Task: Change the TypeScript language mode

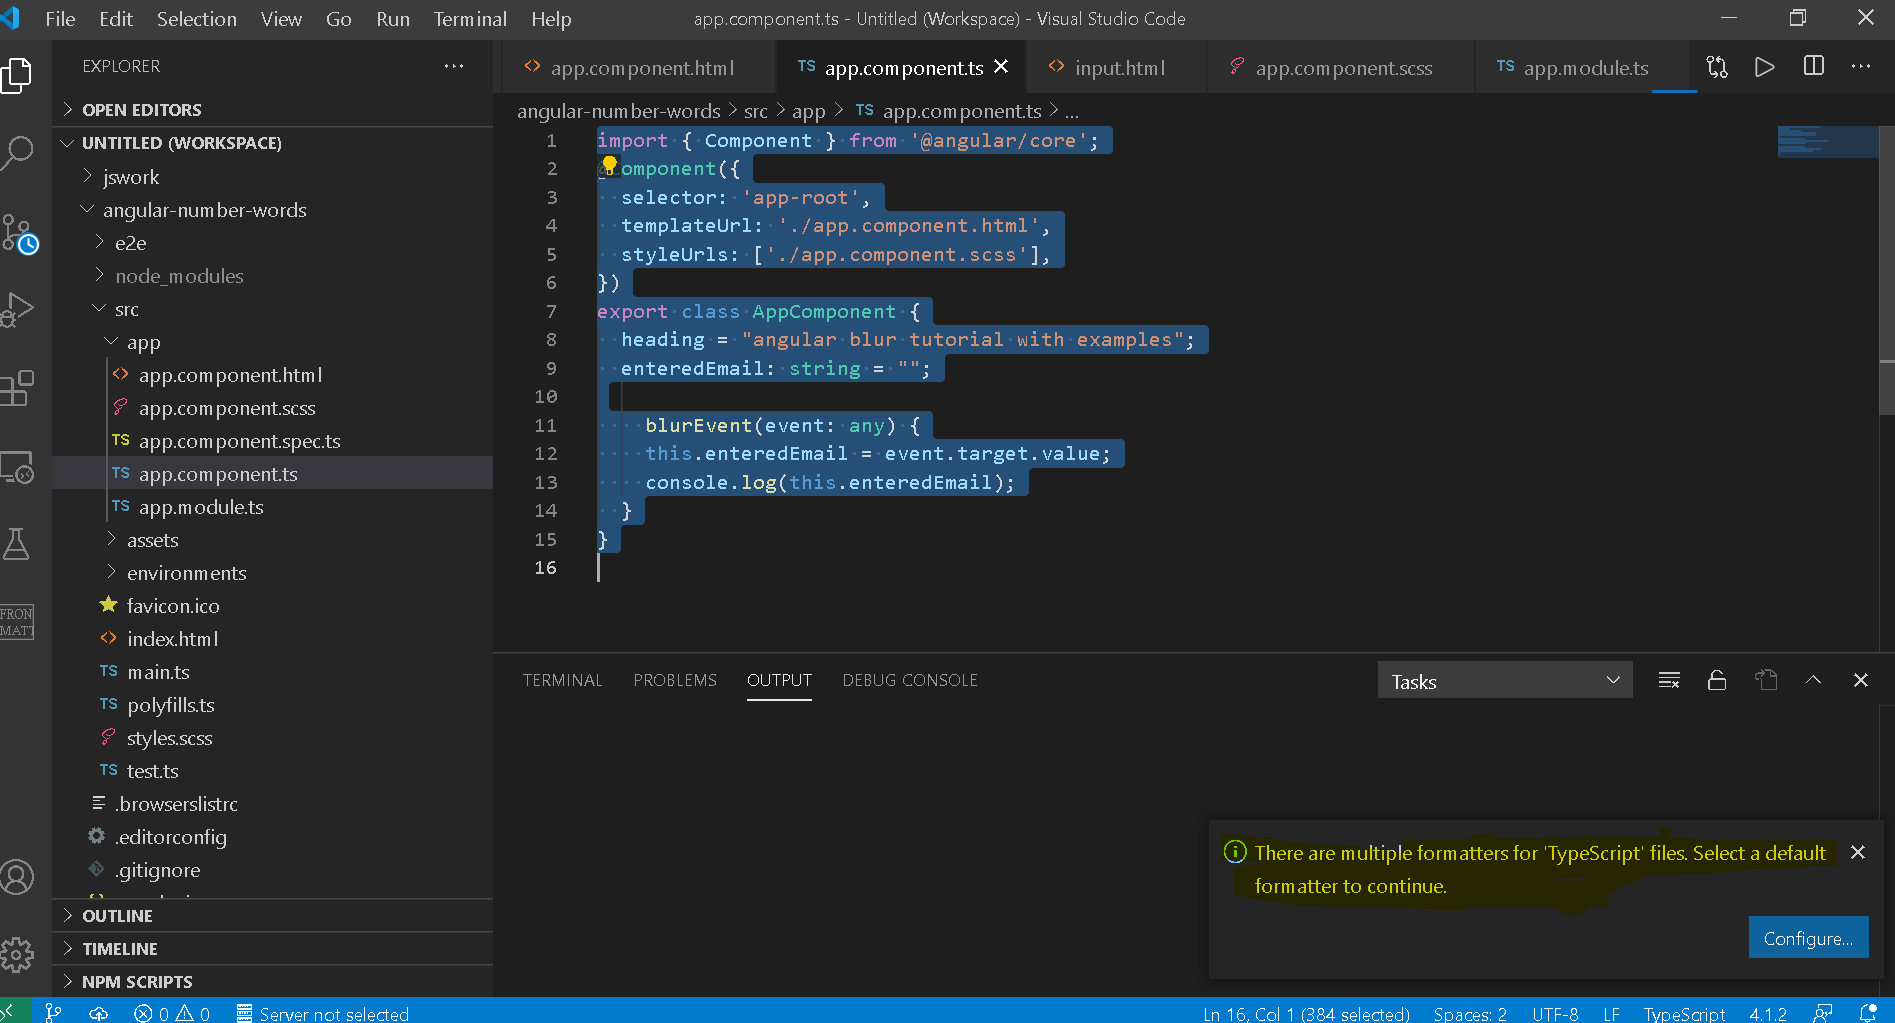Action: 1684,1013
